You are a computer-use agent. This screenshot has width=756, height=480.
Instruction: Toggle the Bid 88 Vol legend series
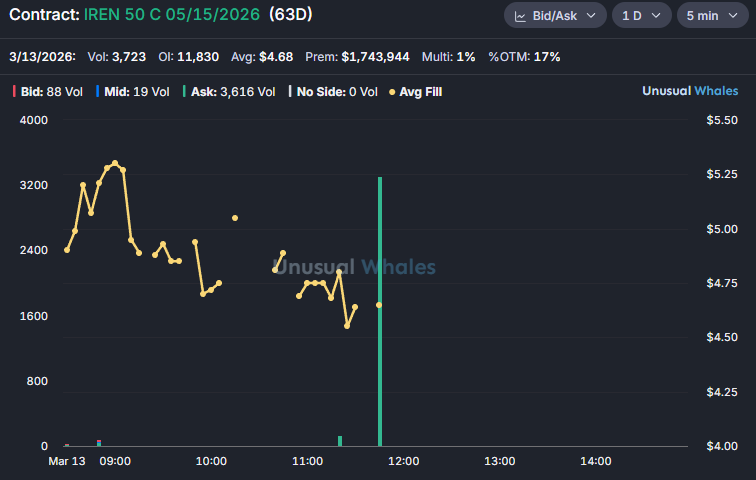(x=48, y=92)
